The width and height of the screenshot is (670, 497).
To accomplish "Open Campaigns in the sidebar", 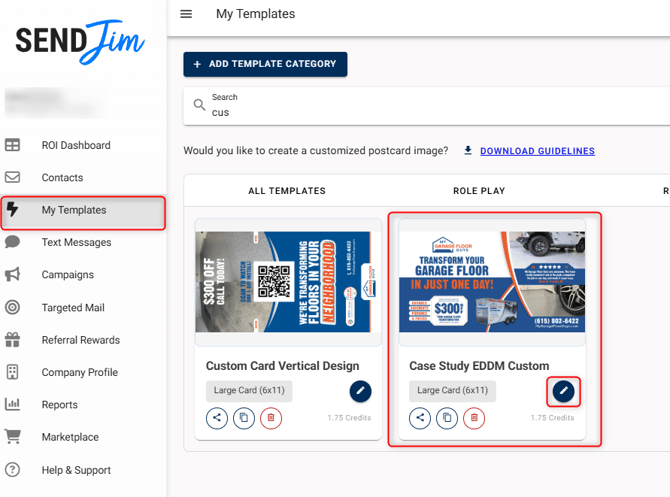I will [67, 274].
